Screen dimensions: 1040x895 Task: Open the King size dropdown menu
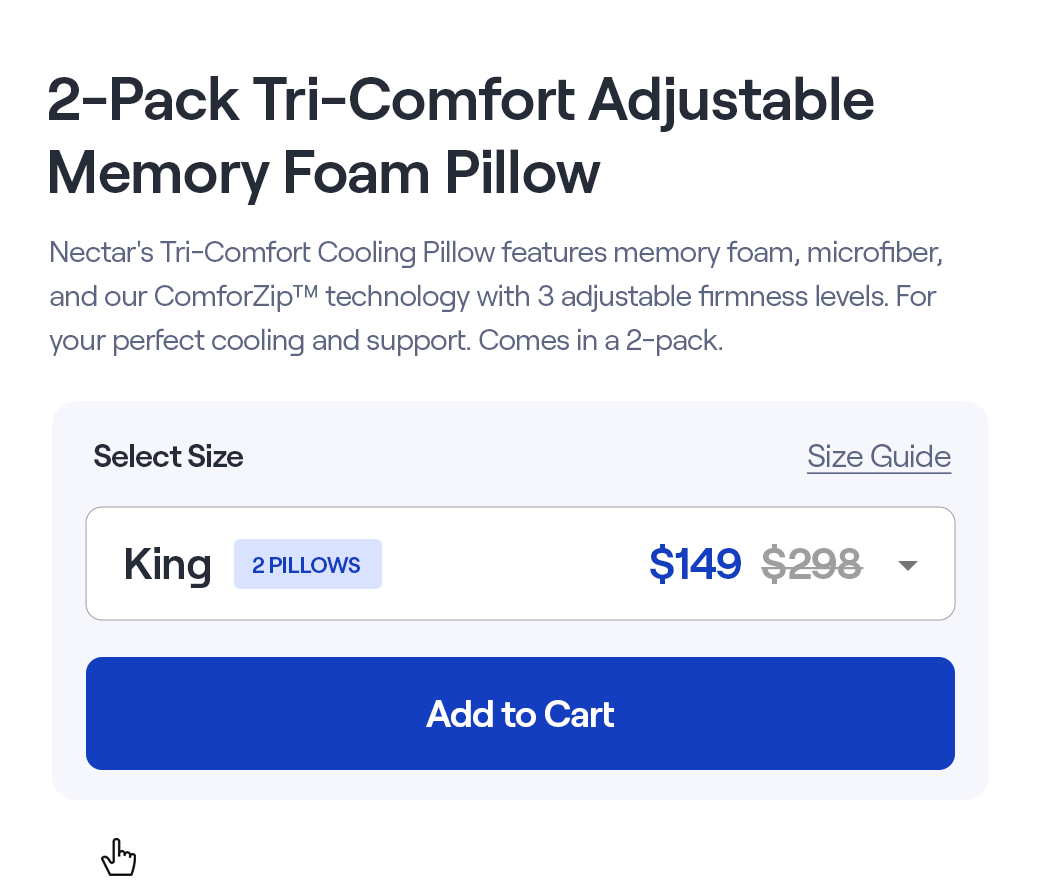520,563
